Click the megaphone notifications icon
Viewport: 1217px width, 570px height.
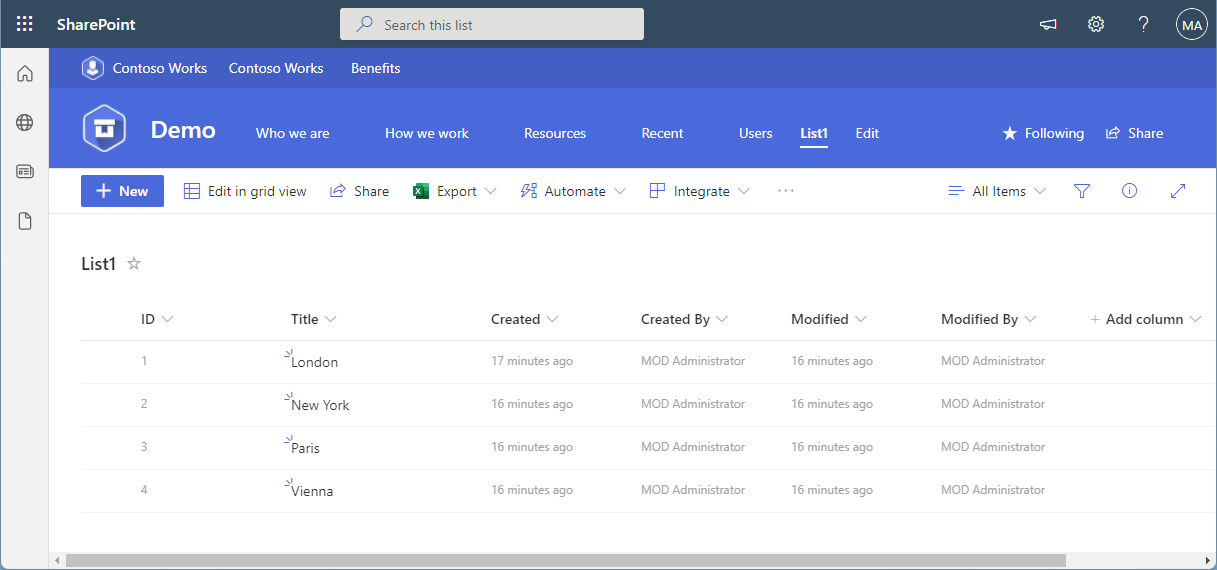click(1048, 24)
